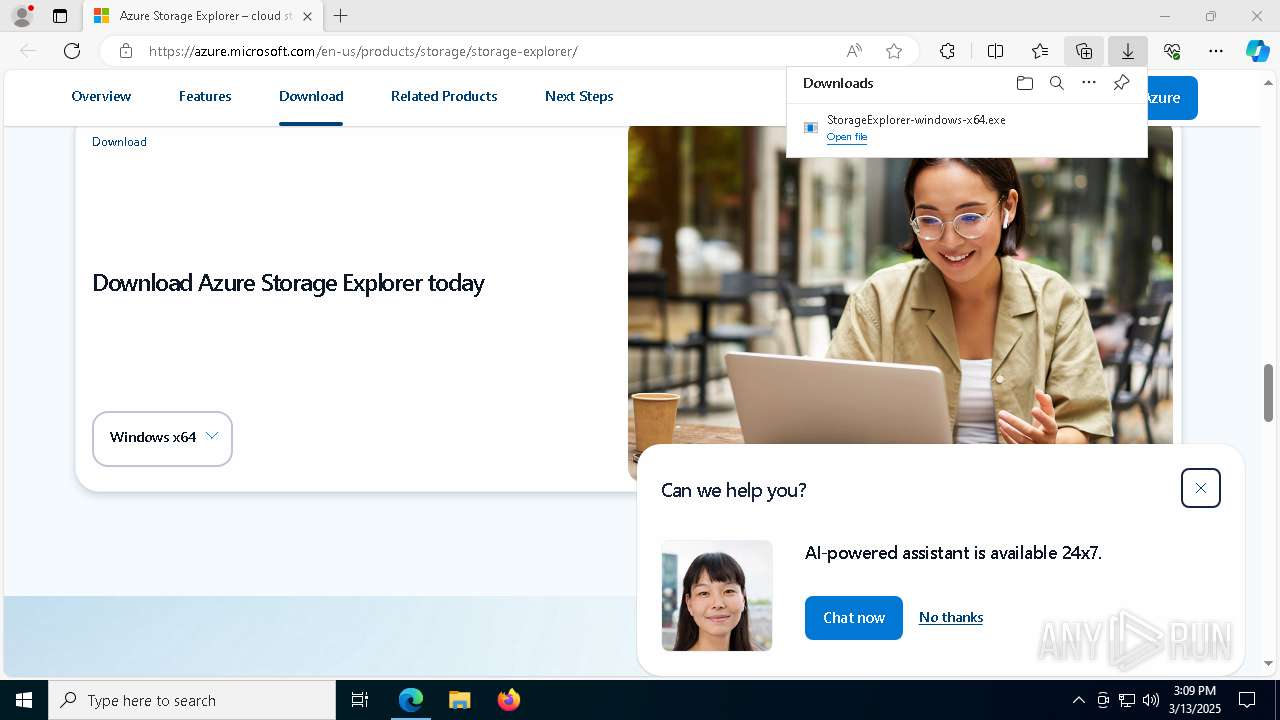Refresh the current page

click(x=72, y=51)
